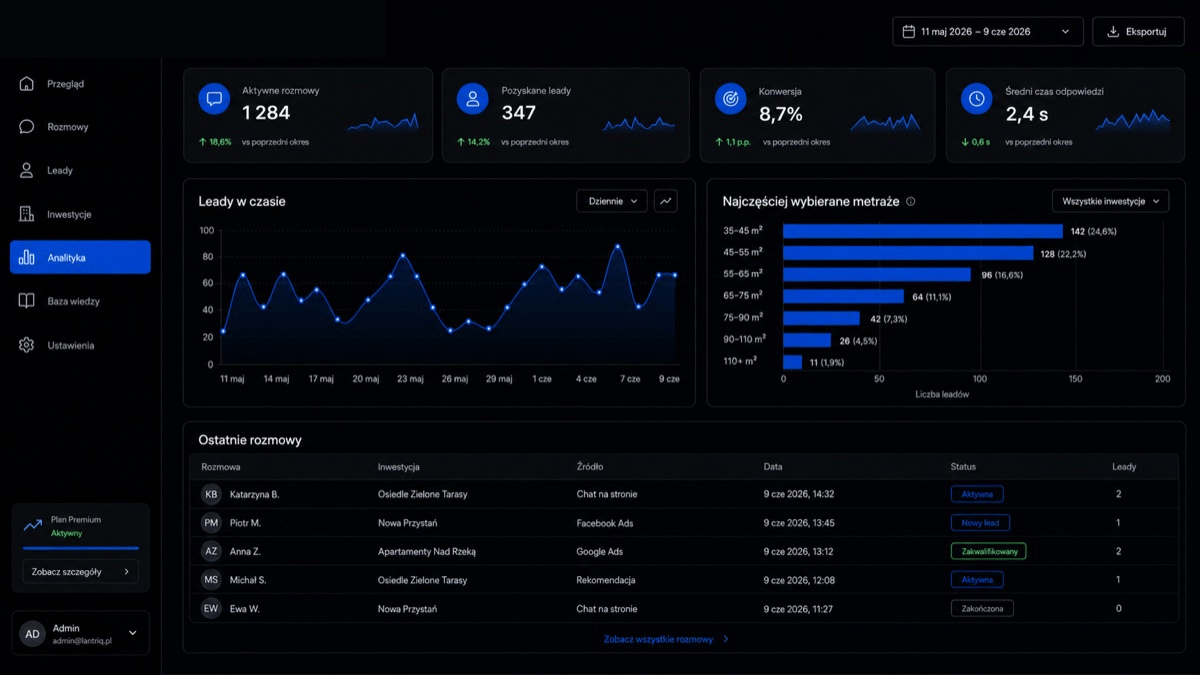Click the Leady person icon in sidebar
This screenshot has width=1200, height=675.
[x=26, y=171]
